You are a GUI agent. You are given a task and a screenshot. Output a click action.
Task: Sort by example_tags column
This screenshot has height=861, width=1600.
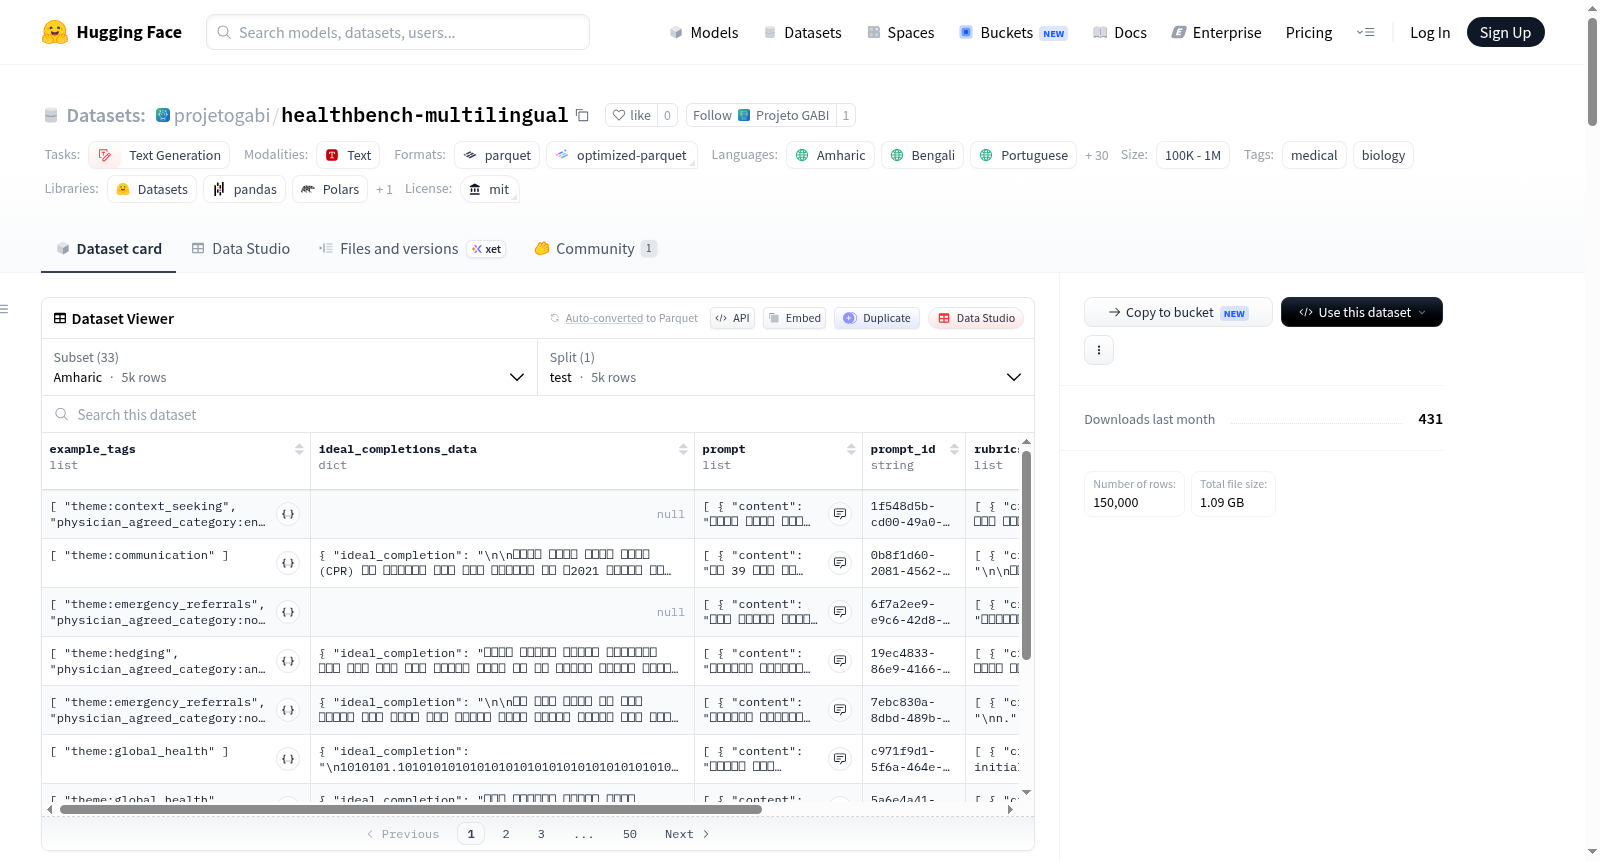pyautogui.click(x=299, y=449)
